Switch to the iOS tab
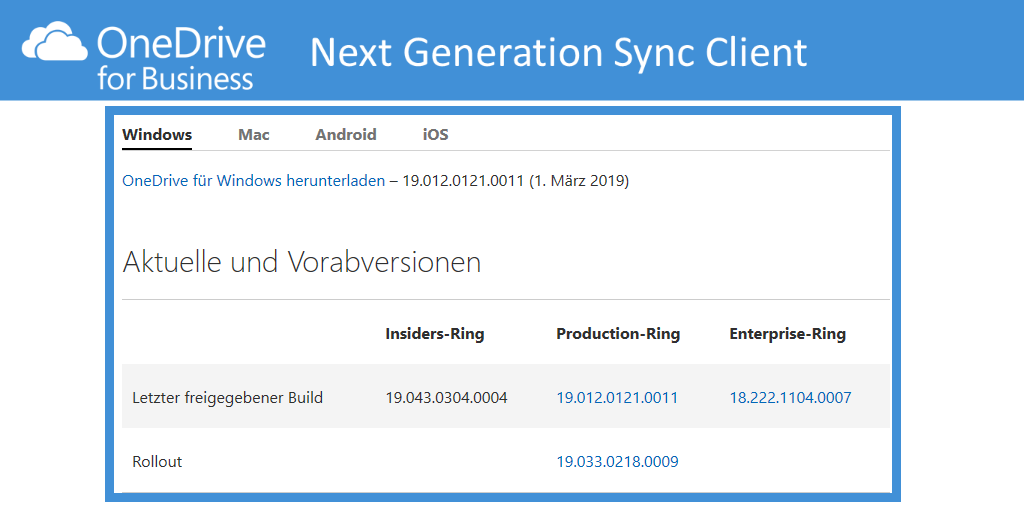1024x512 pixels. (x=435, y=134)
